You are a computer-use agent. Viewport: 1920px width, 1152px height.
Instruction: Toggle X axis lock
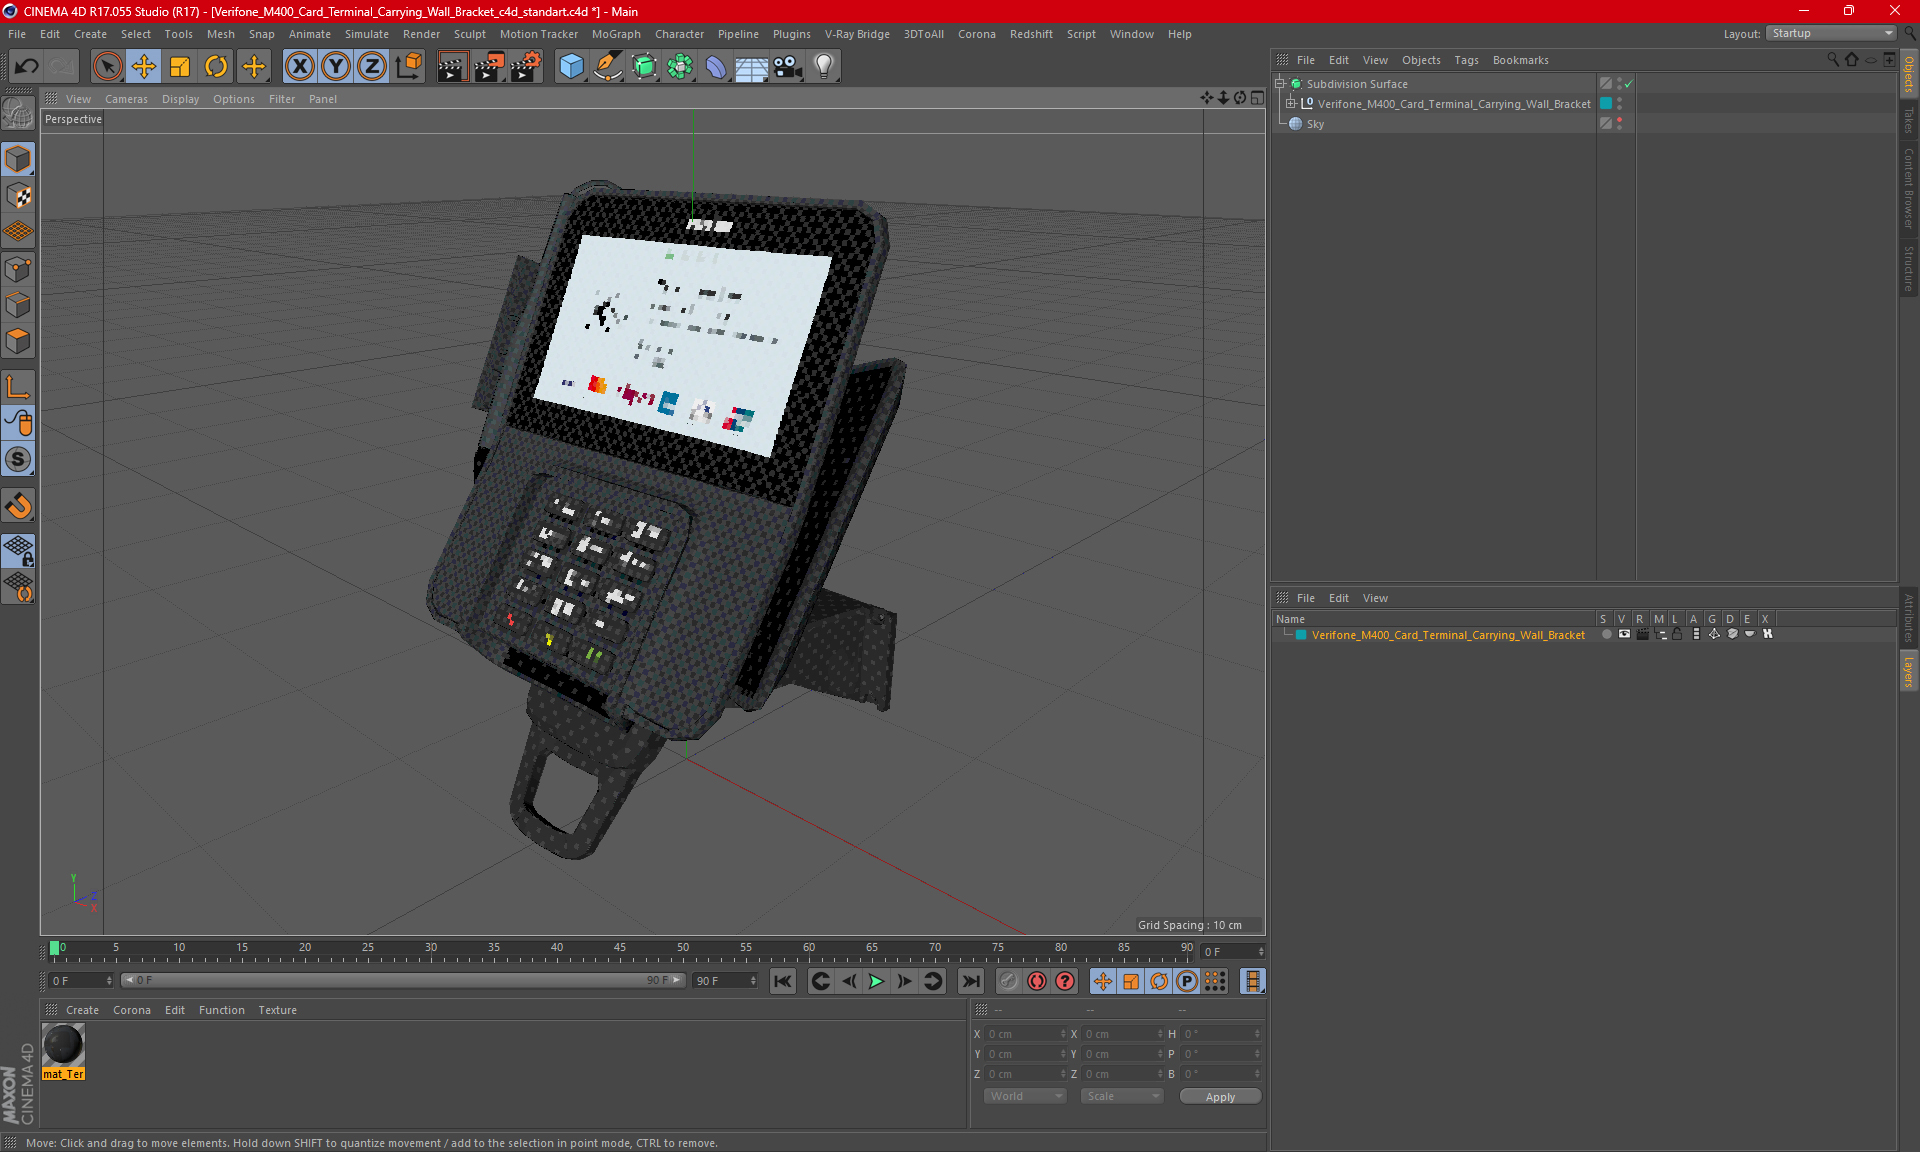pyautogui.click(x=299, y=67)
